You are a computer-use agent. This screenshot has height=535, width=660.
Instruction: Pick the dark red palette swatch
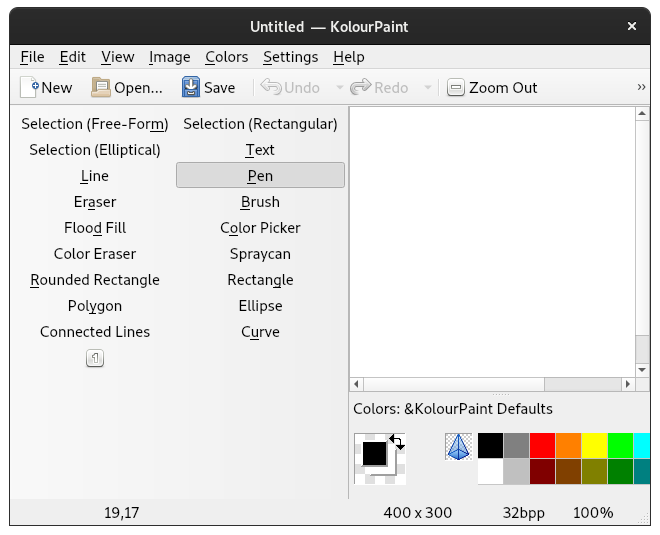point(543,471)
